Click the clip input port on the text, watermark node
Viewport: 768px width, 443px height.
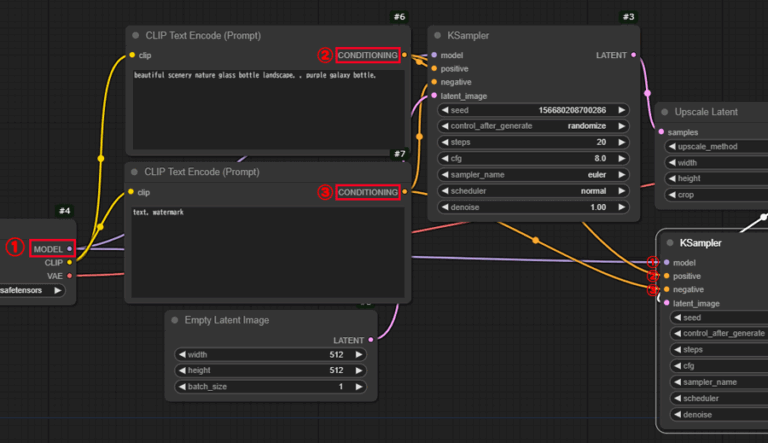tap(131, 192)
